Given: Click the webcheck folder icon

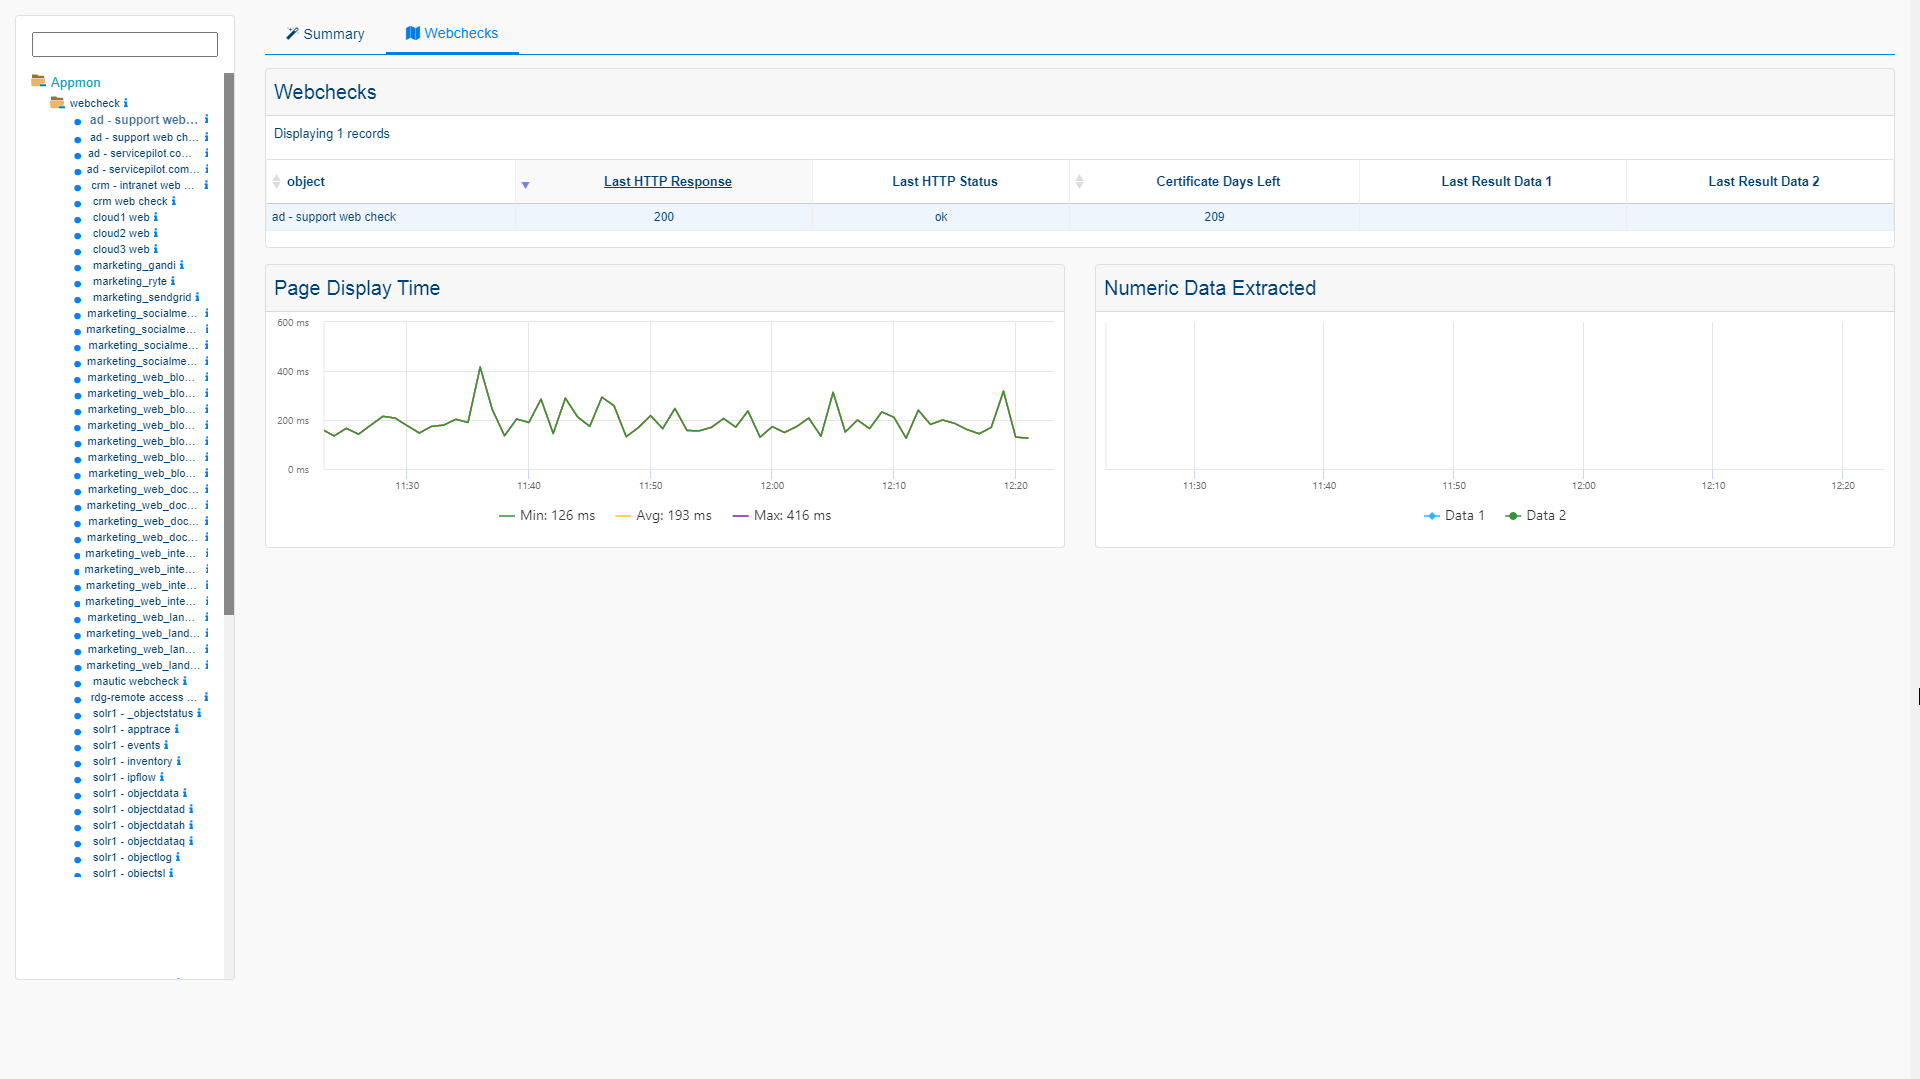Looking at the screenshot, I should (57, 102).
